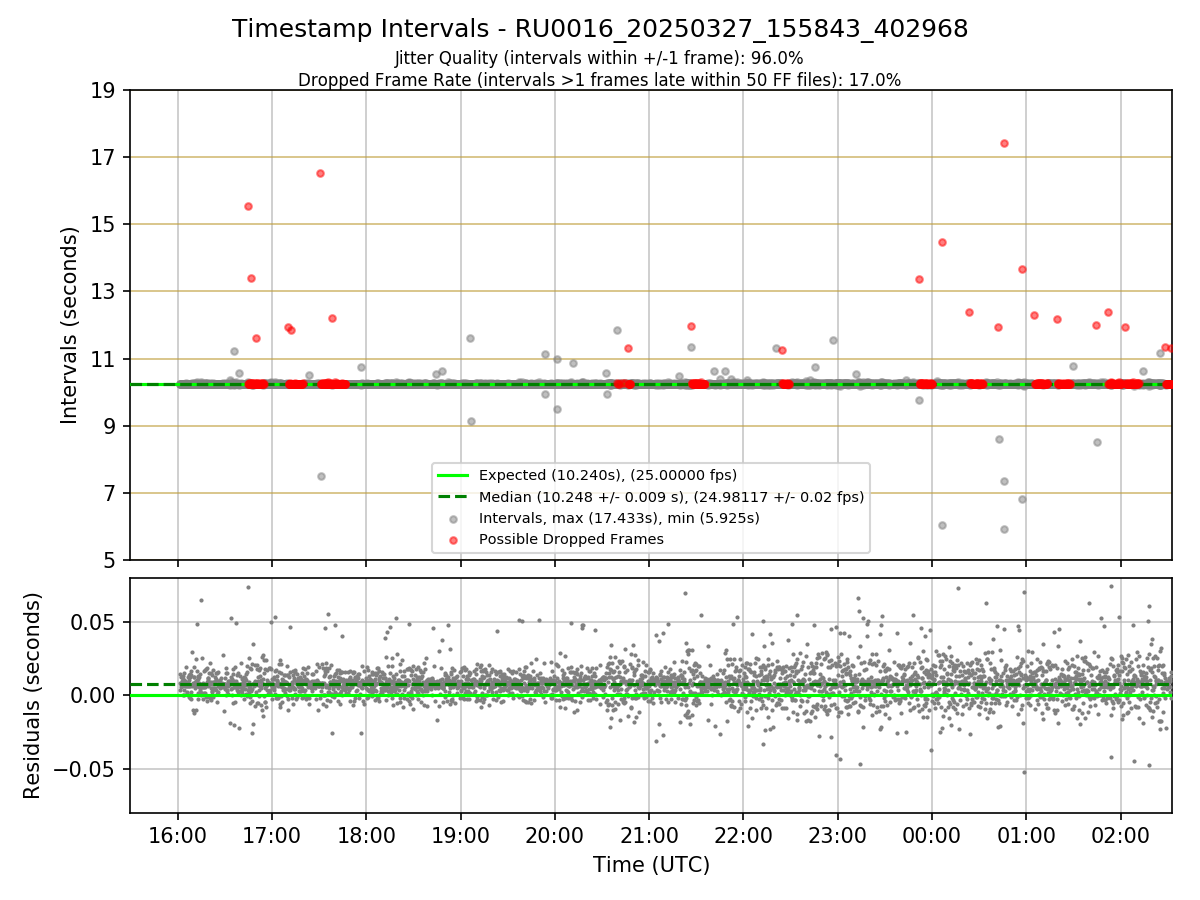This screenshot has width=1200, height=900.
Task: Click the highest red dropped-frame point near 17.4 seconds
Action: tap(1004, 143)
